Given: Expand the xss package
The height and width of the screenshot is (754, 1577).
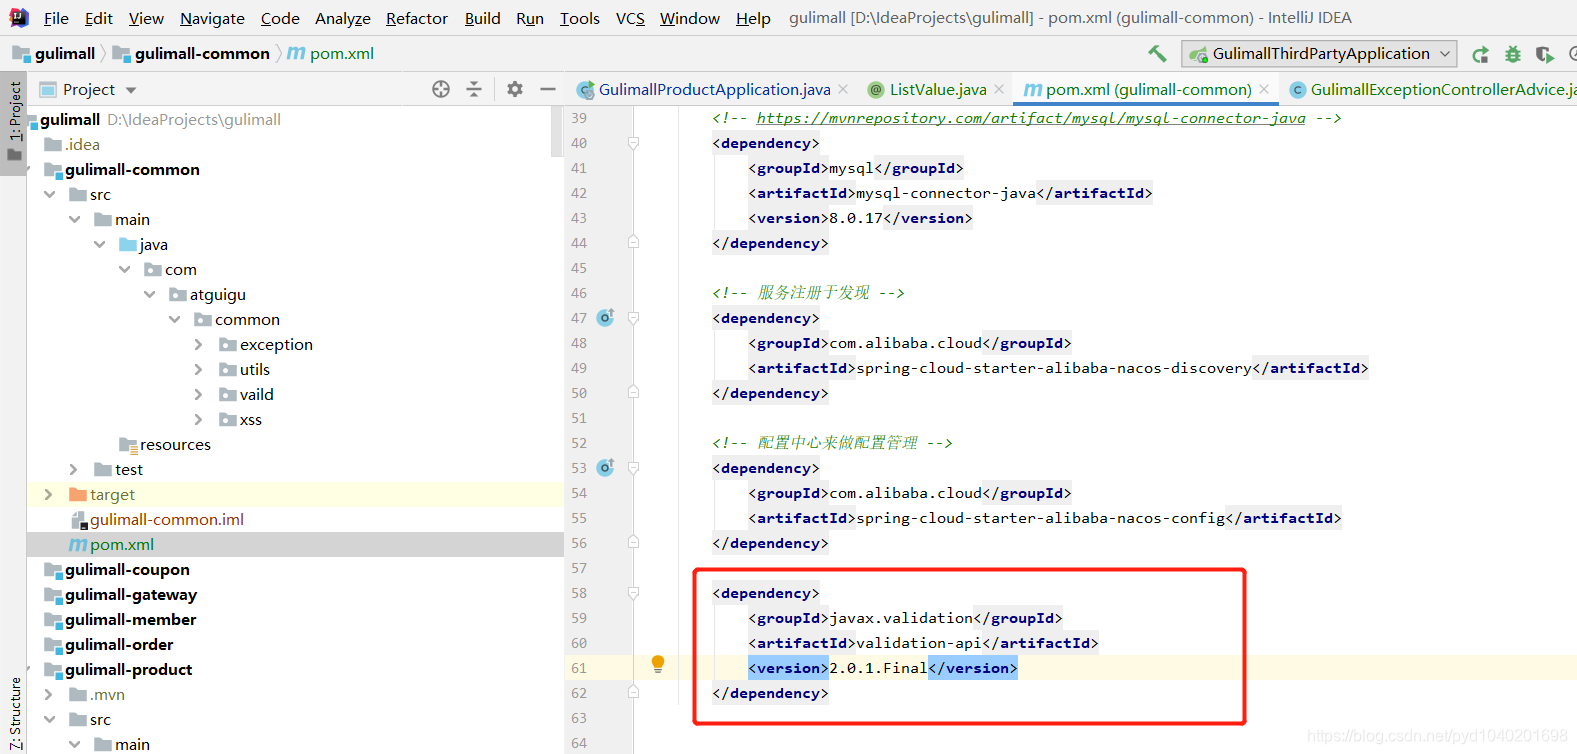Looking at the screenshot, I should (198, 419).
